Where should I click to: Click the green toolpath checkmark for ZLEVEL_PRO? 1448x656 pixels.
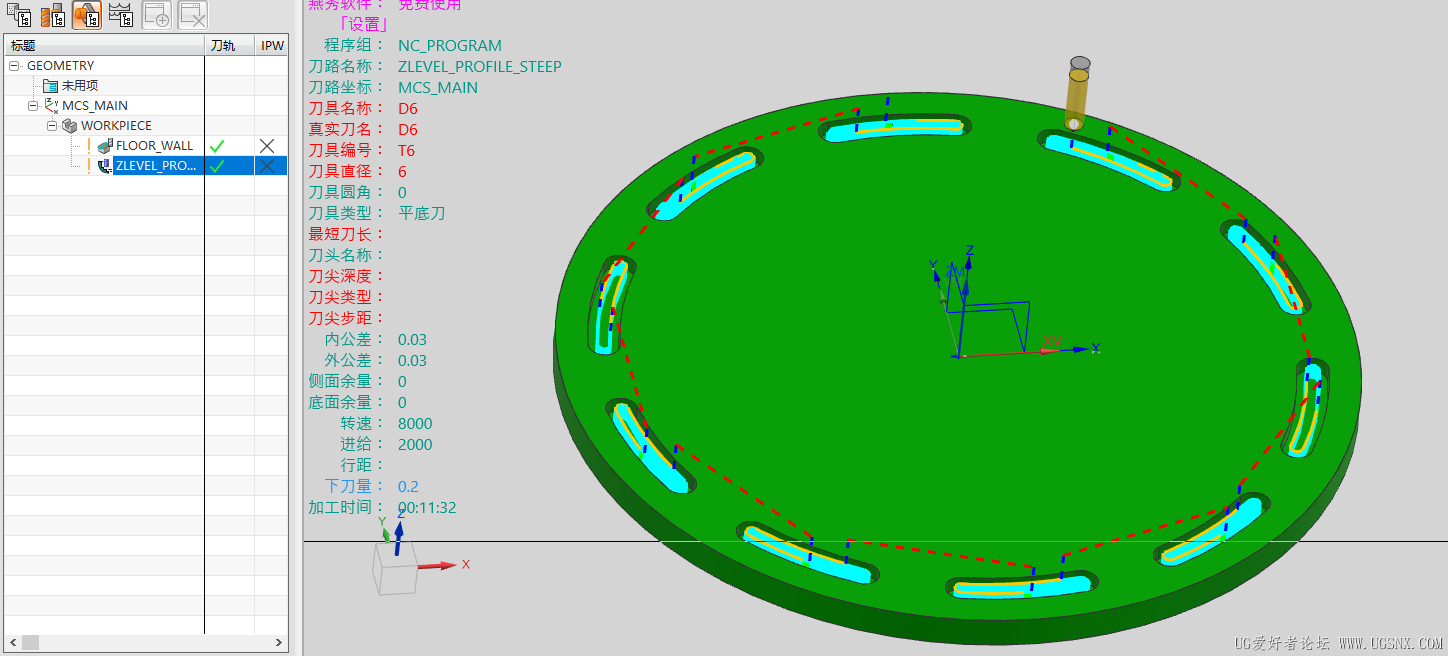[217, 166]
